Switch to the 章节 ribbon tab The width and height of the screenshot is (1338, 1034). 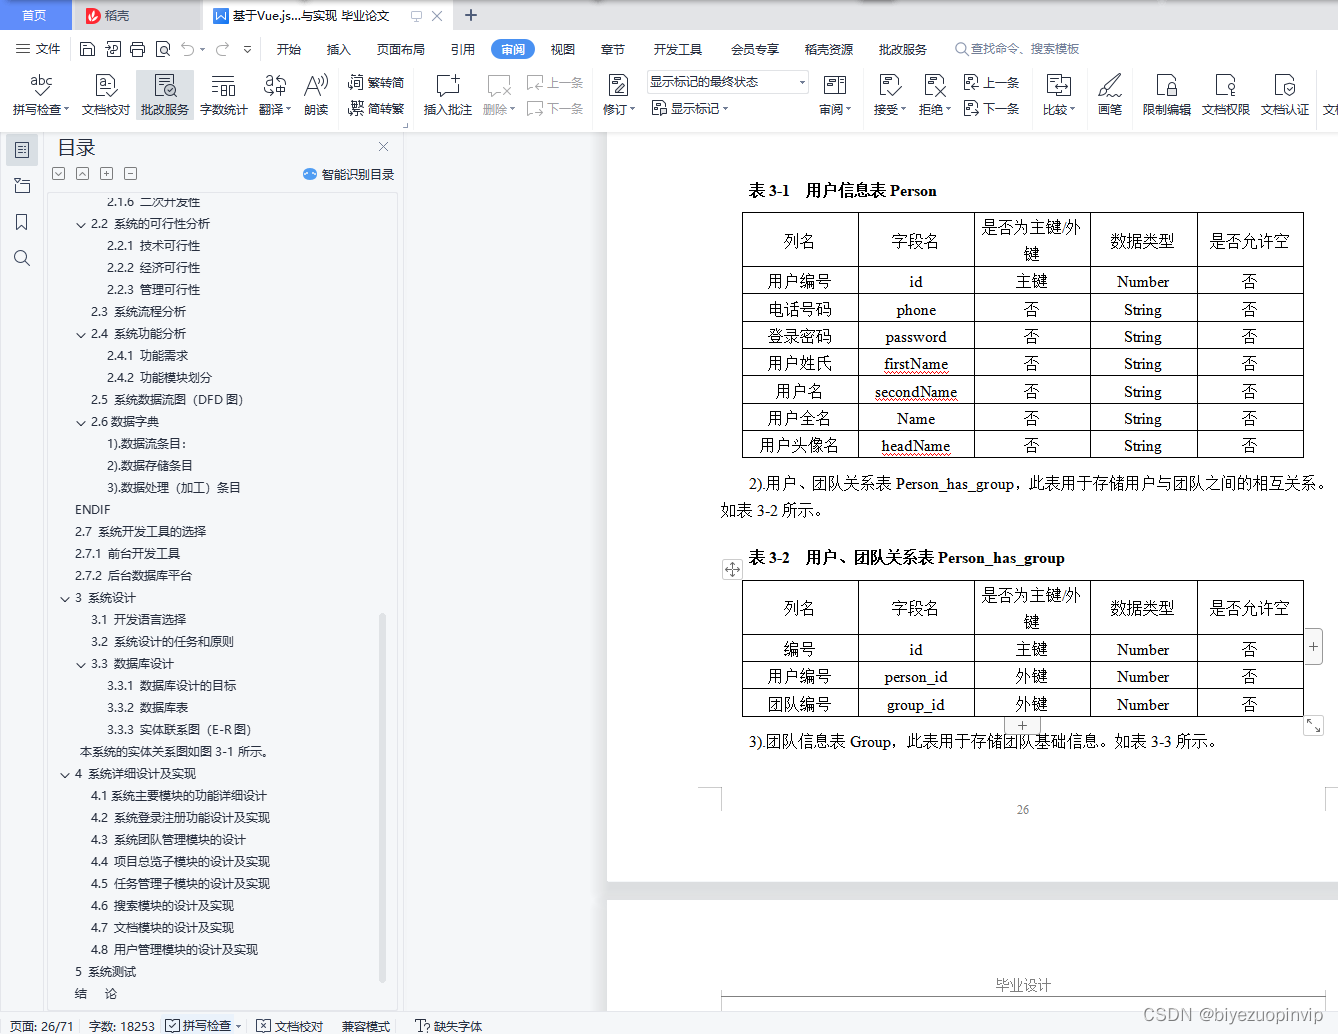click(613, 49)
